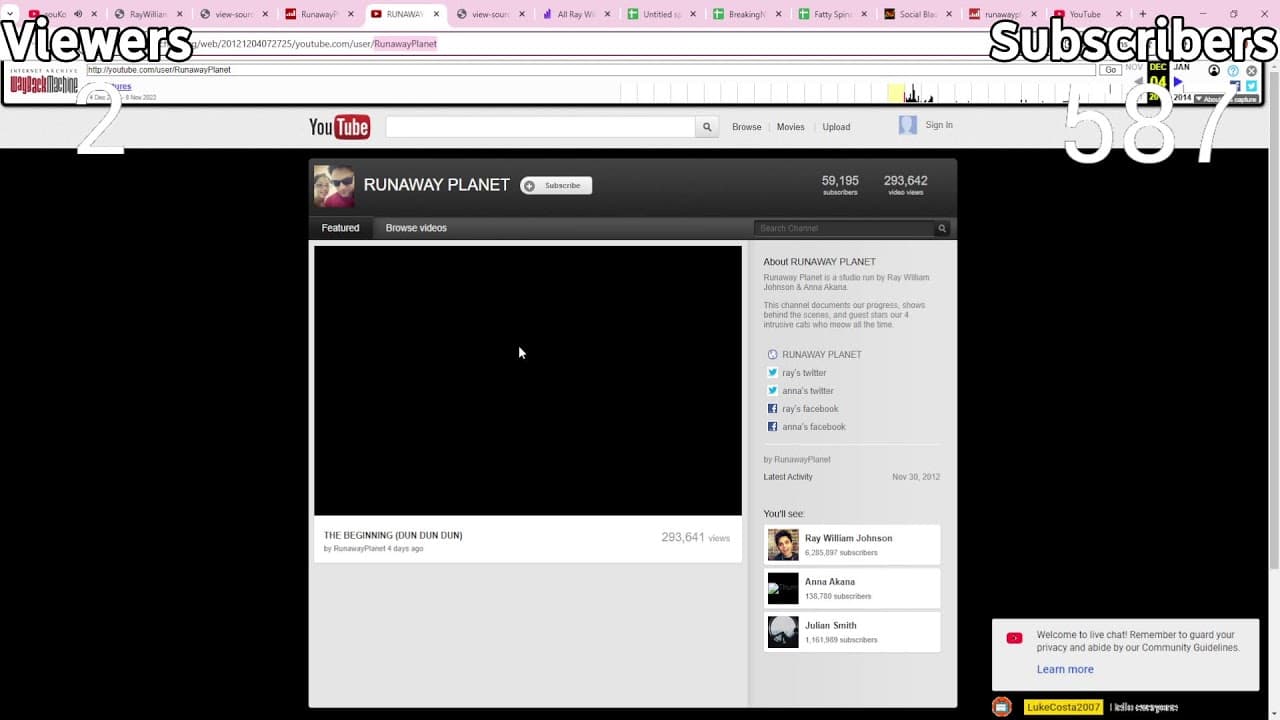Switch to the Fatty Spins browser tab
Image resolution: width=1280 pixels, height=720 pixels.
pos(832,14)
